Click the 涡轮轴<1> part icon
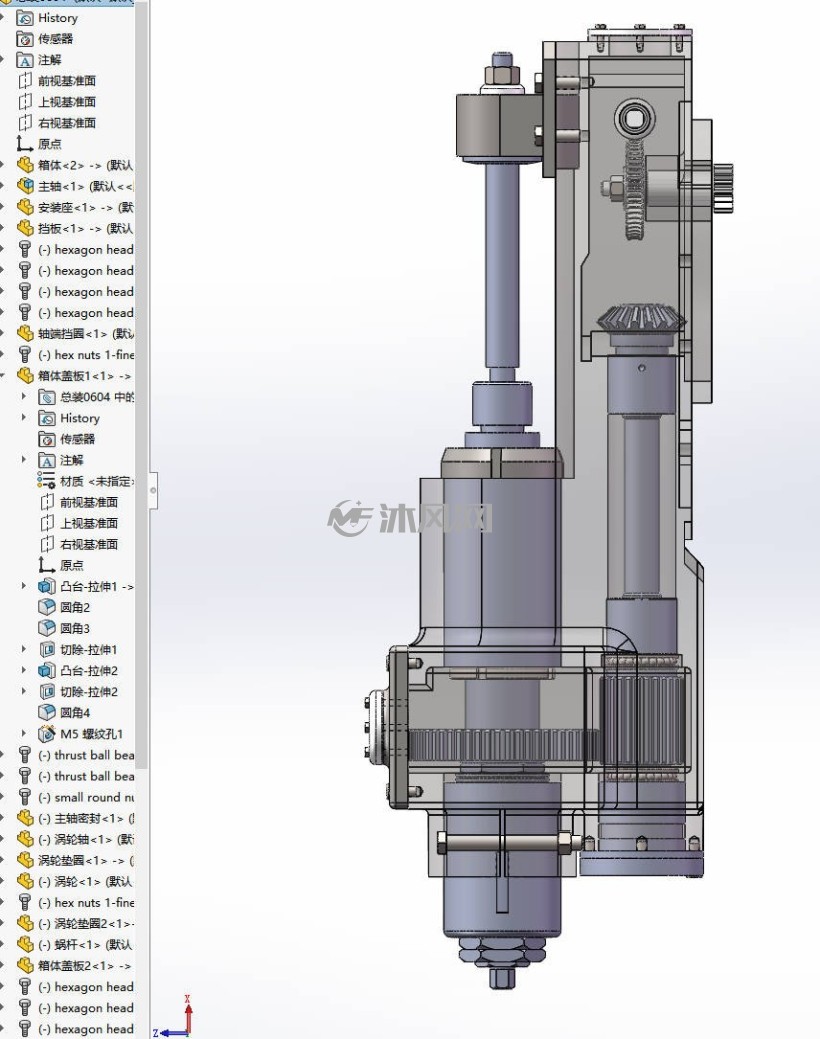The image size is (820, 1039). 25,840
